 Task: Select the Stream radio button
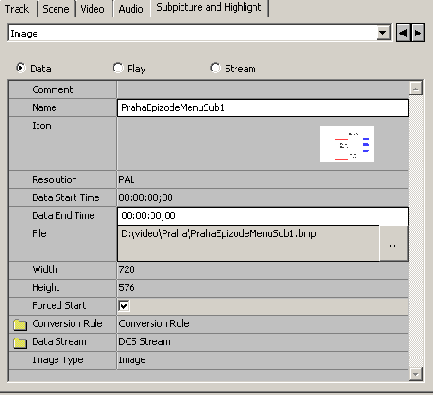pyautogui.click(x=215, y=68)
